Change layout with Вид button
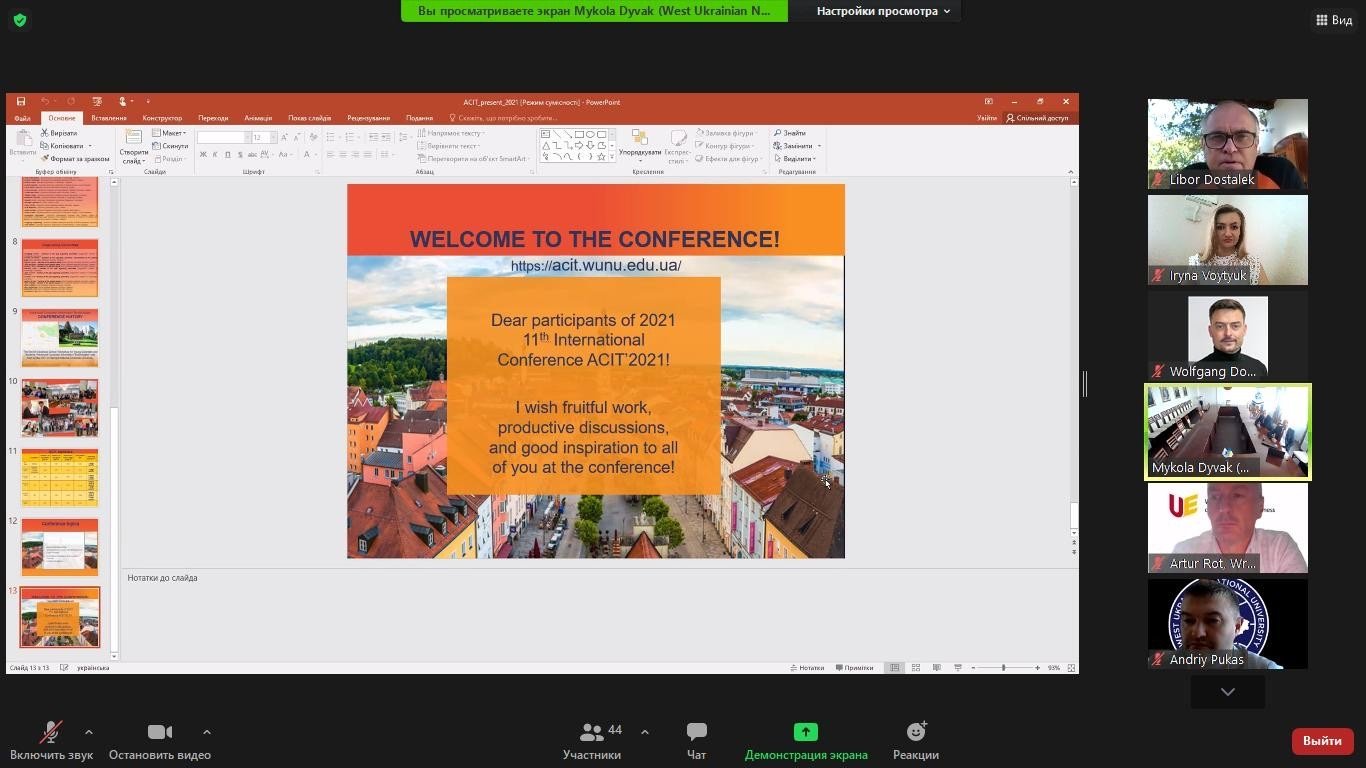This screenshot has height=768, width=1366. coord(1334,20)
